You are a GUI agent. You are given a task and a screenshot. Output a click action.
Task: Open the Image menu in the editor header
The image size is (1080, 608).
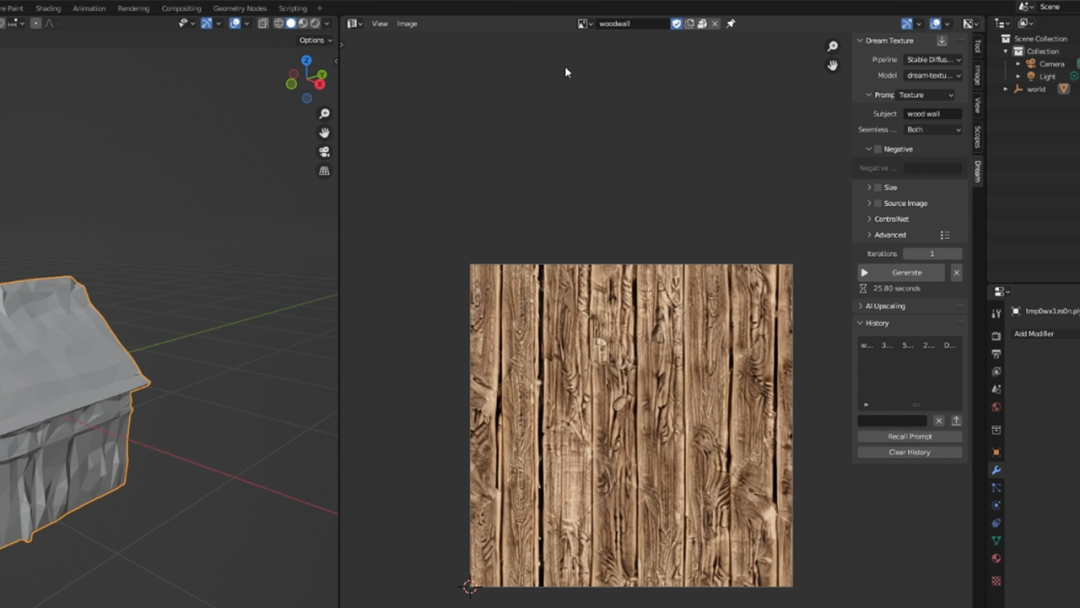point(407,24)
